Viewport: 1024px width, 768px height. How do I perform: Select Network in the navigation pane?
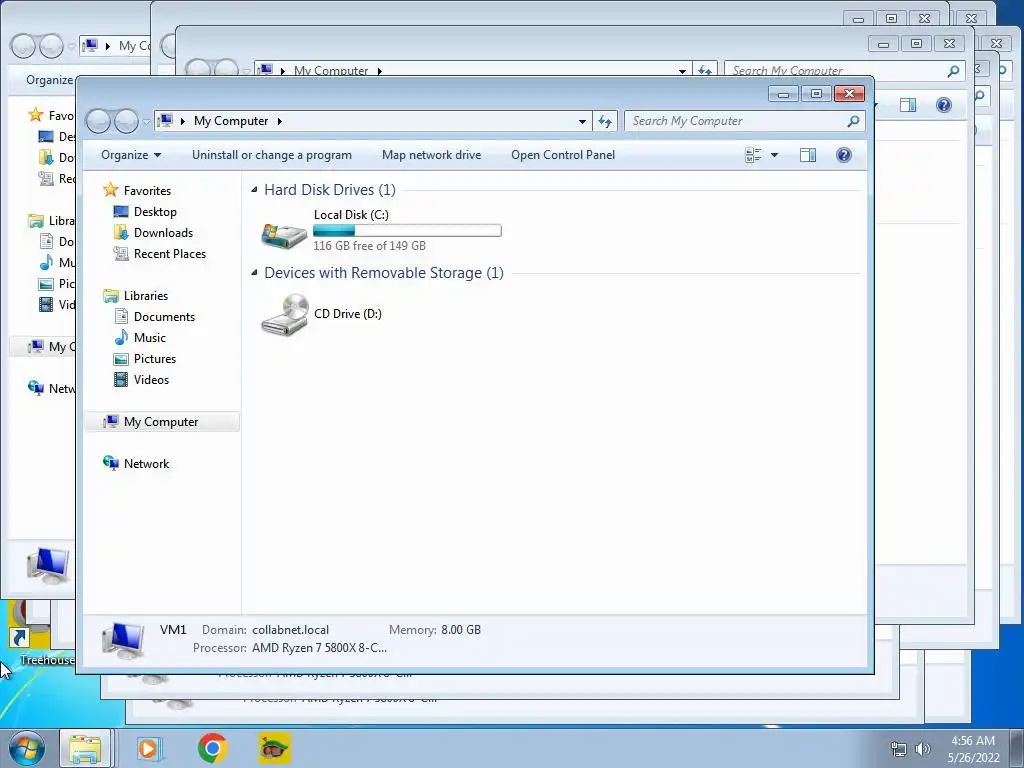pyautogui.click(x=146, y=464)
